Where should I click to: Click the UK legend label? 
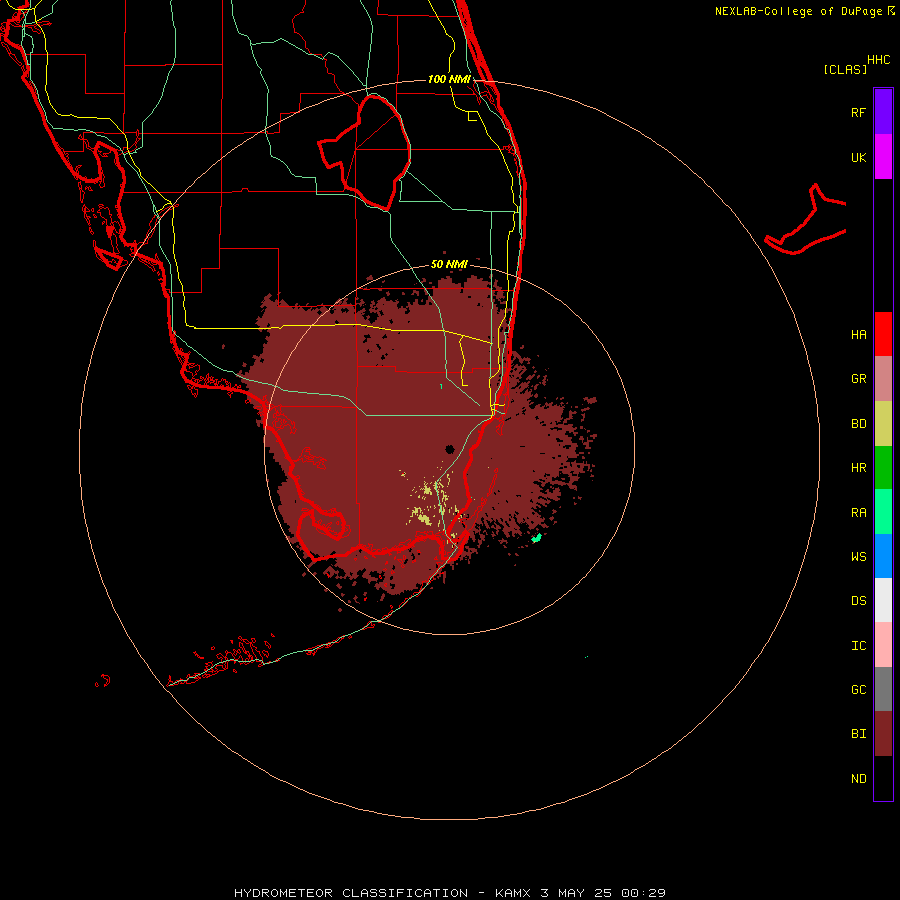coord(858,157)
